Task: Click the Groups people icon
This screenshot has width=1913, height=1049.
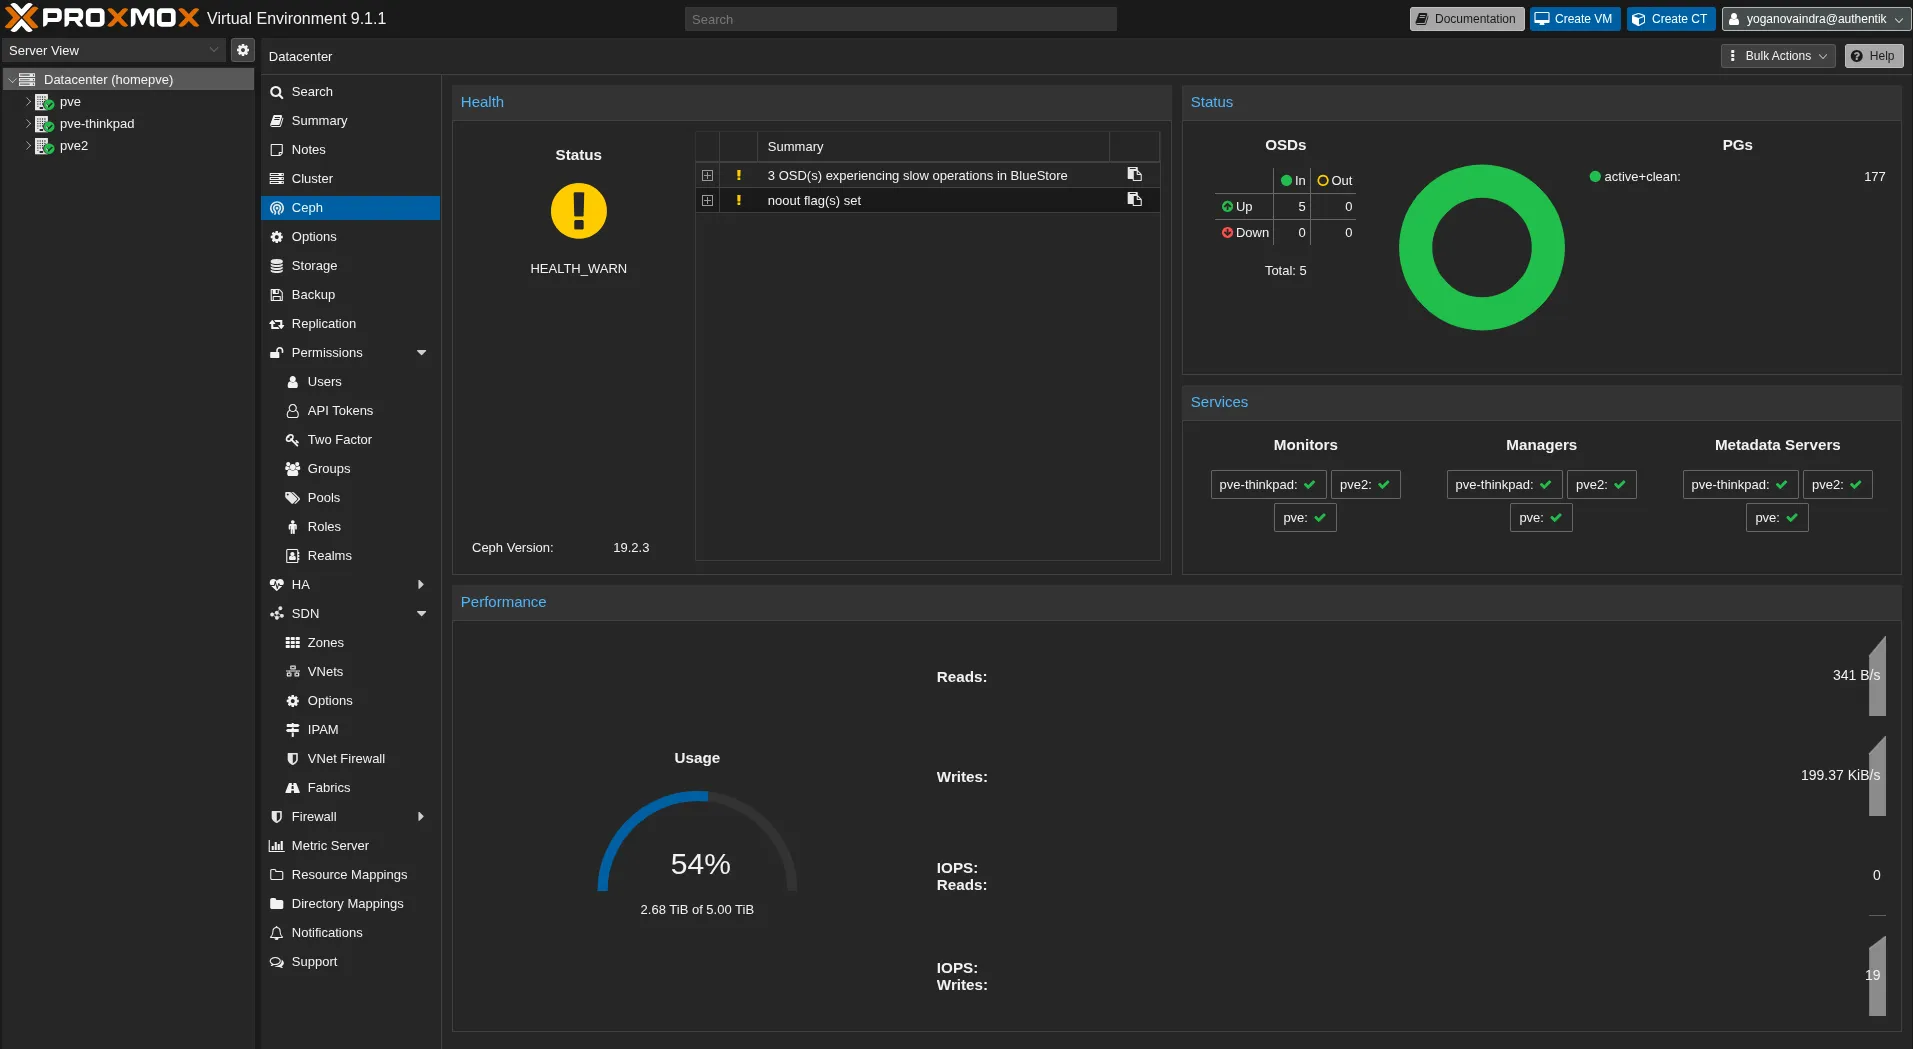Action: point(293,469)
